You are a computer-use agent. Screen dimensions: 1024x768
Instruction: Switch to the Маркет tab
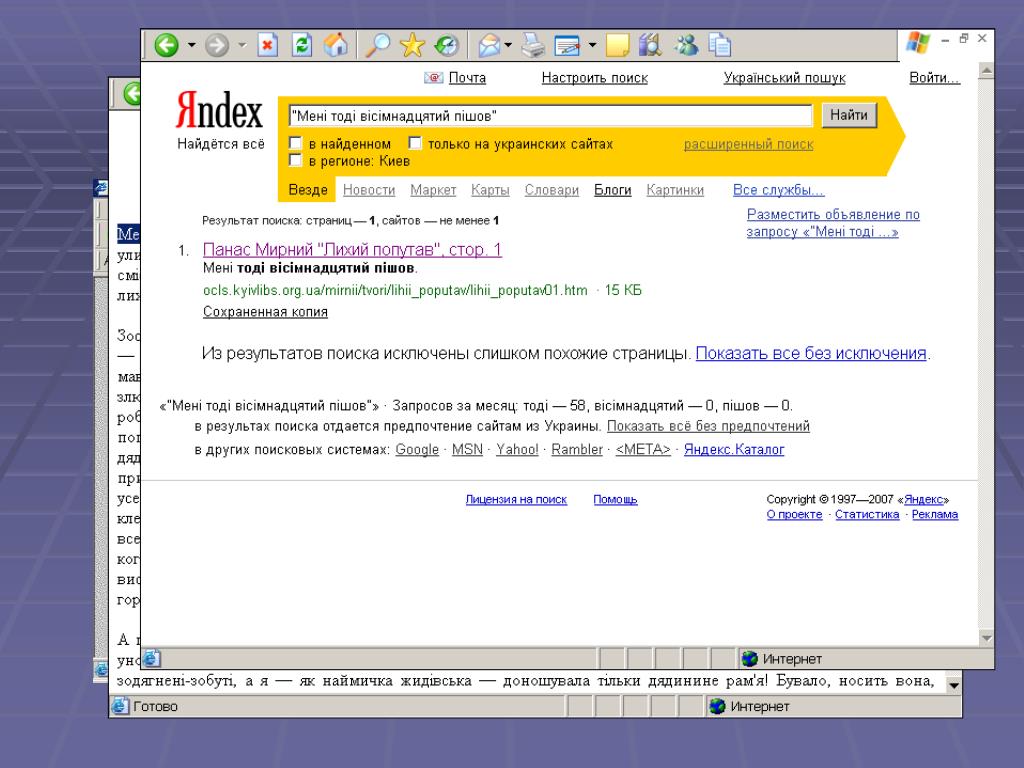click(433, 190)
